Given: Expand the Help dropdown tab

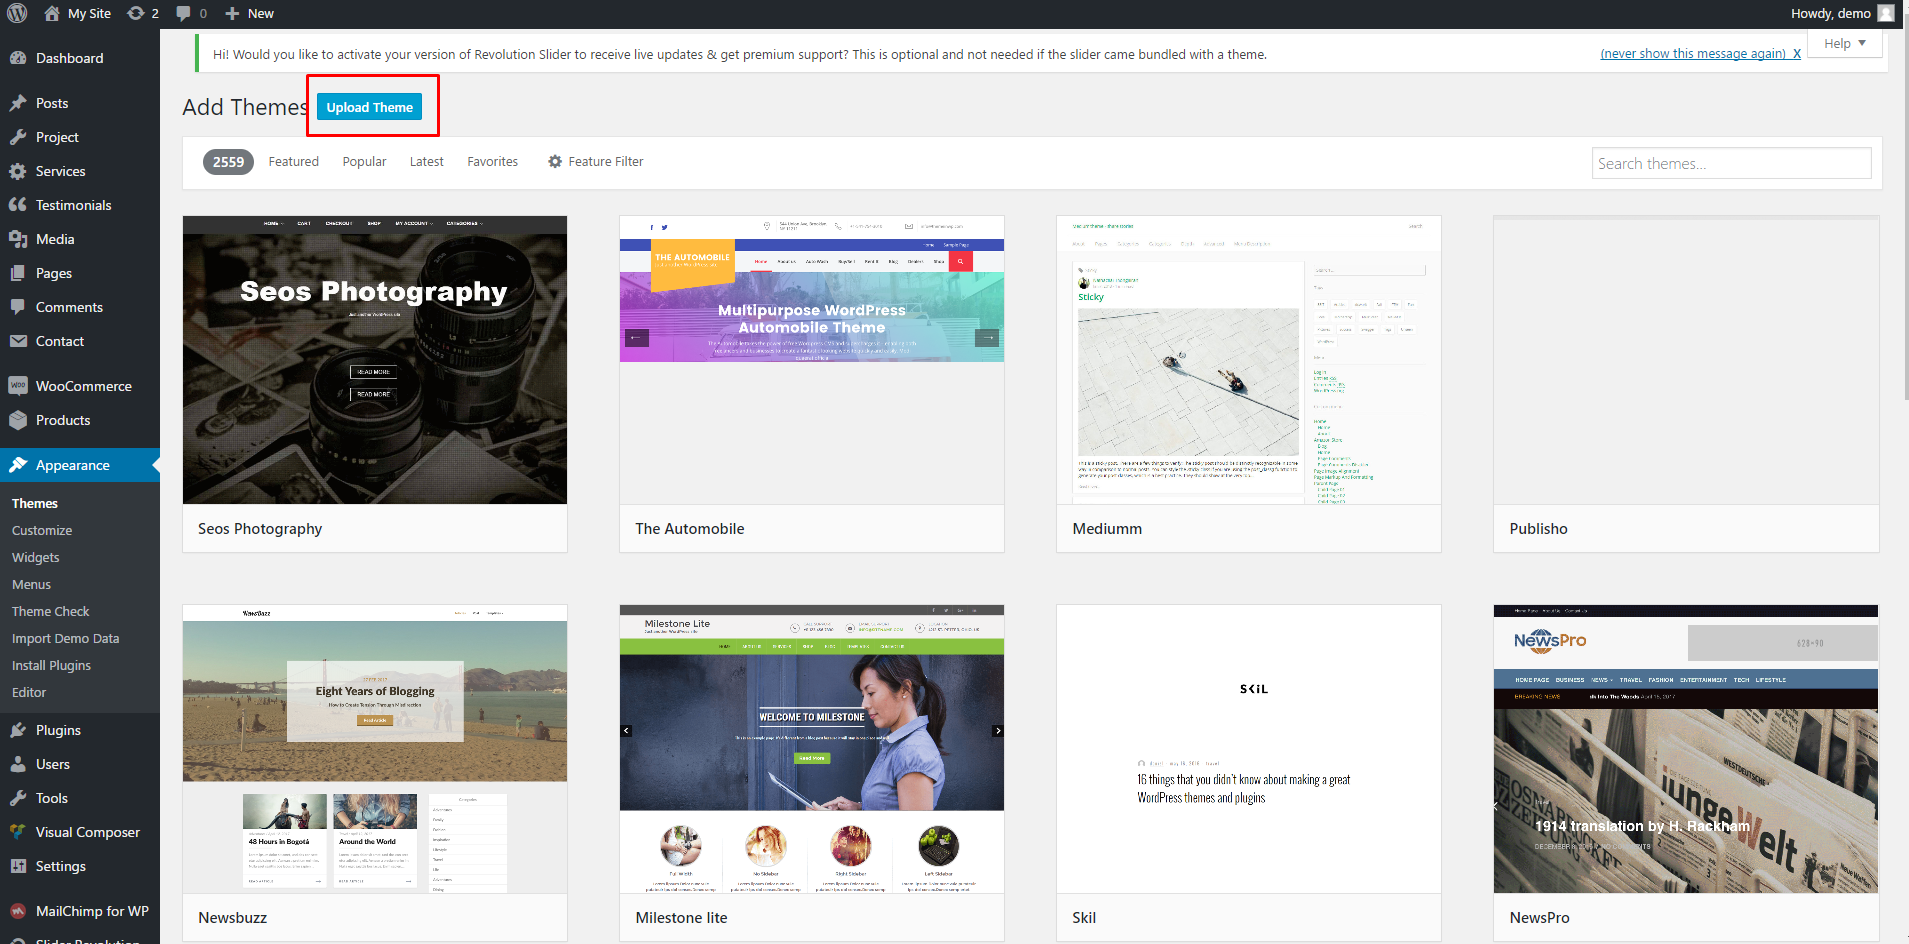Looking at the screenshot, I should 1845,43.
